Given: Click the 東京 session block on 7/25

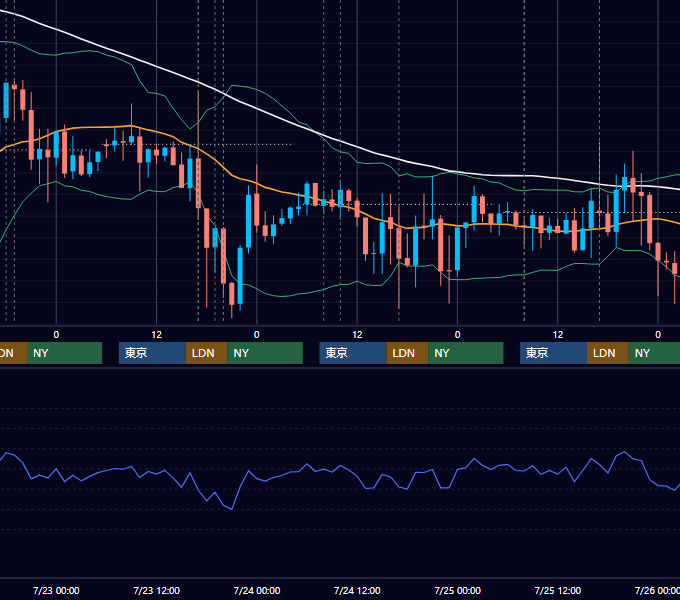Looking at the screenshot, I should coord(553,353).
